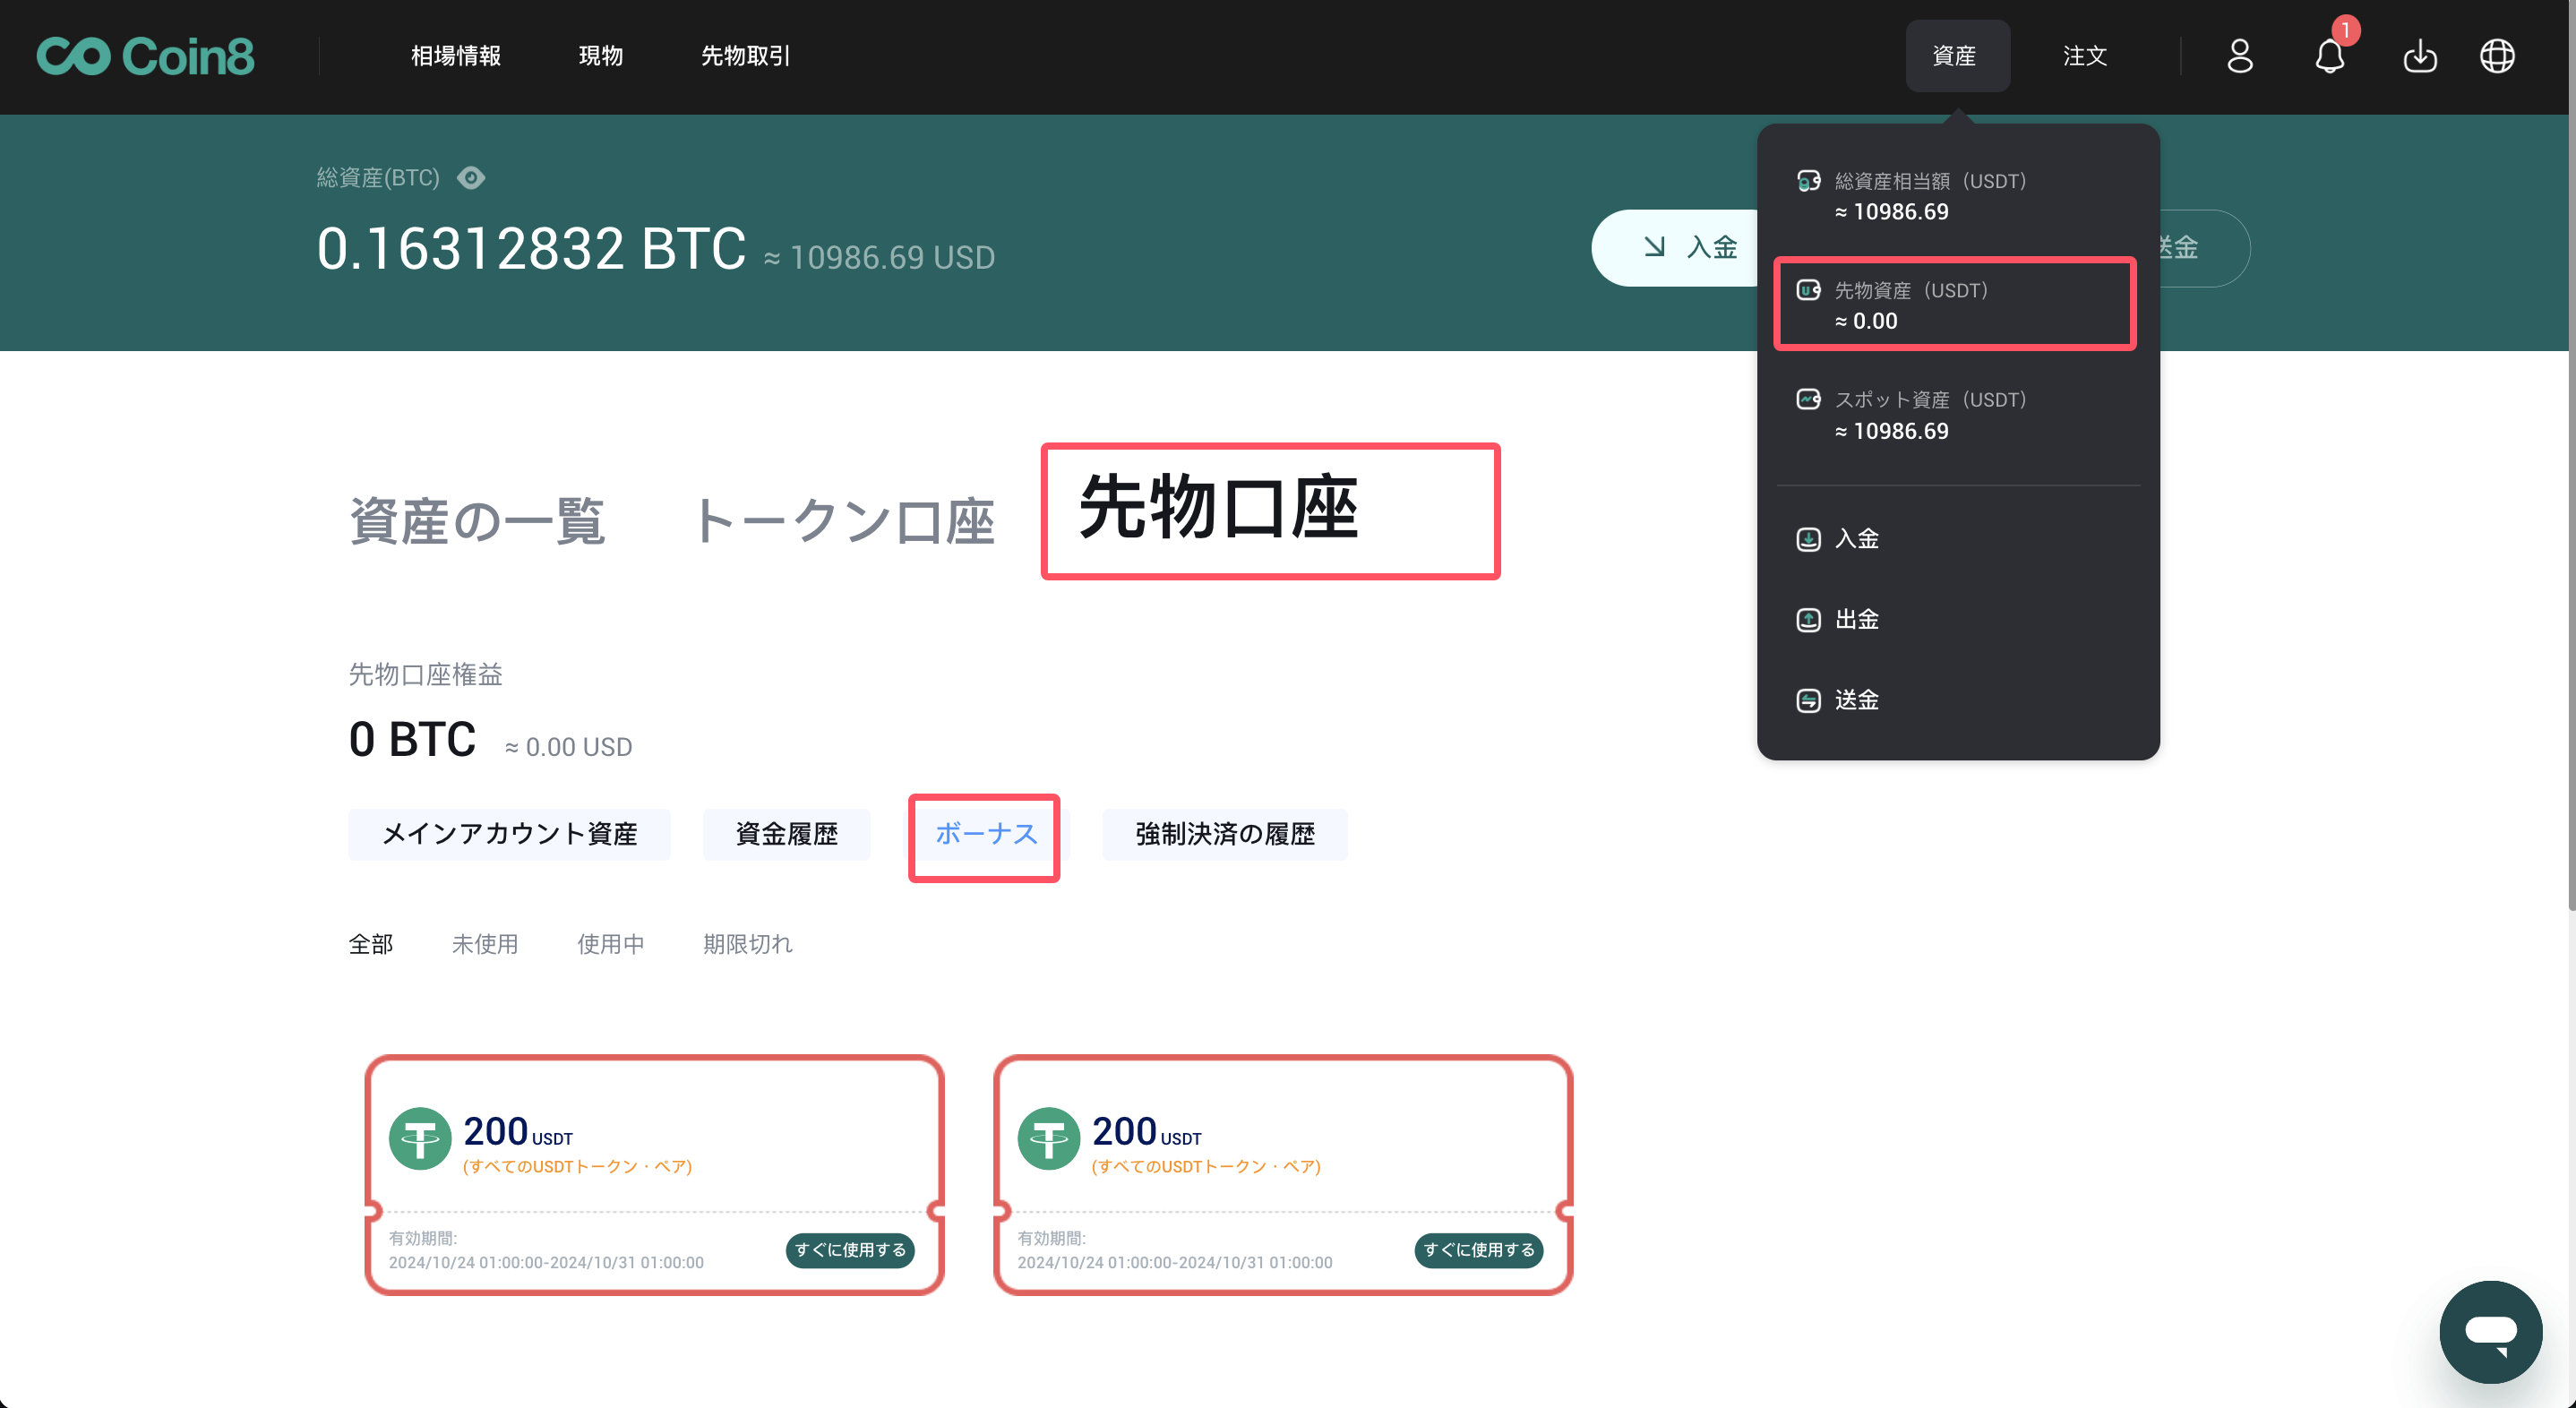Toggle the total assets eye visibility icon
2576x1408 pixels.
coord(471,178)
